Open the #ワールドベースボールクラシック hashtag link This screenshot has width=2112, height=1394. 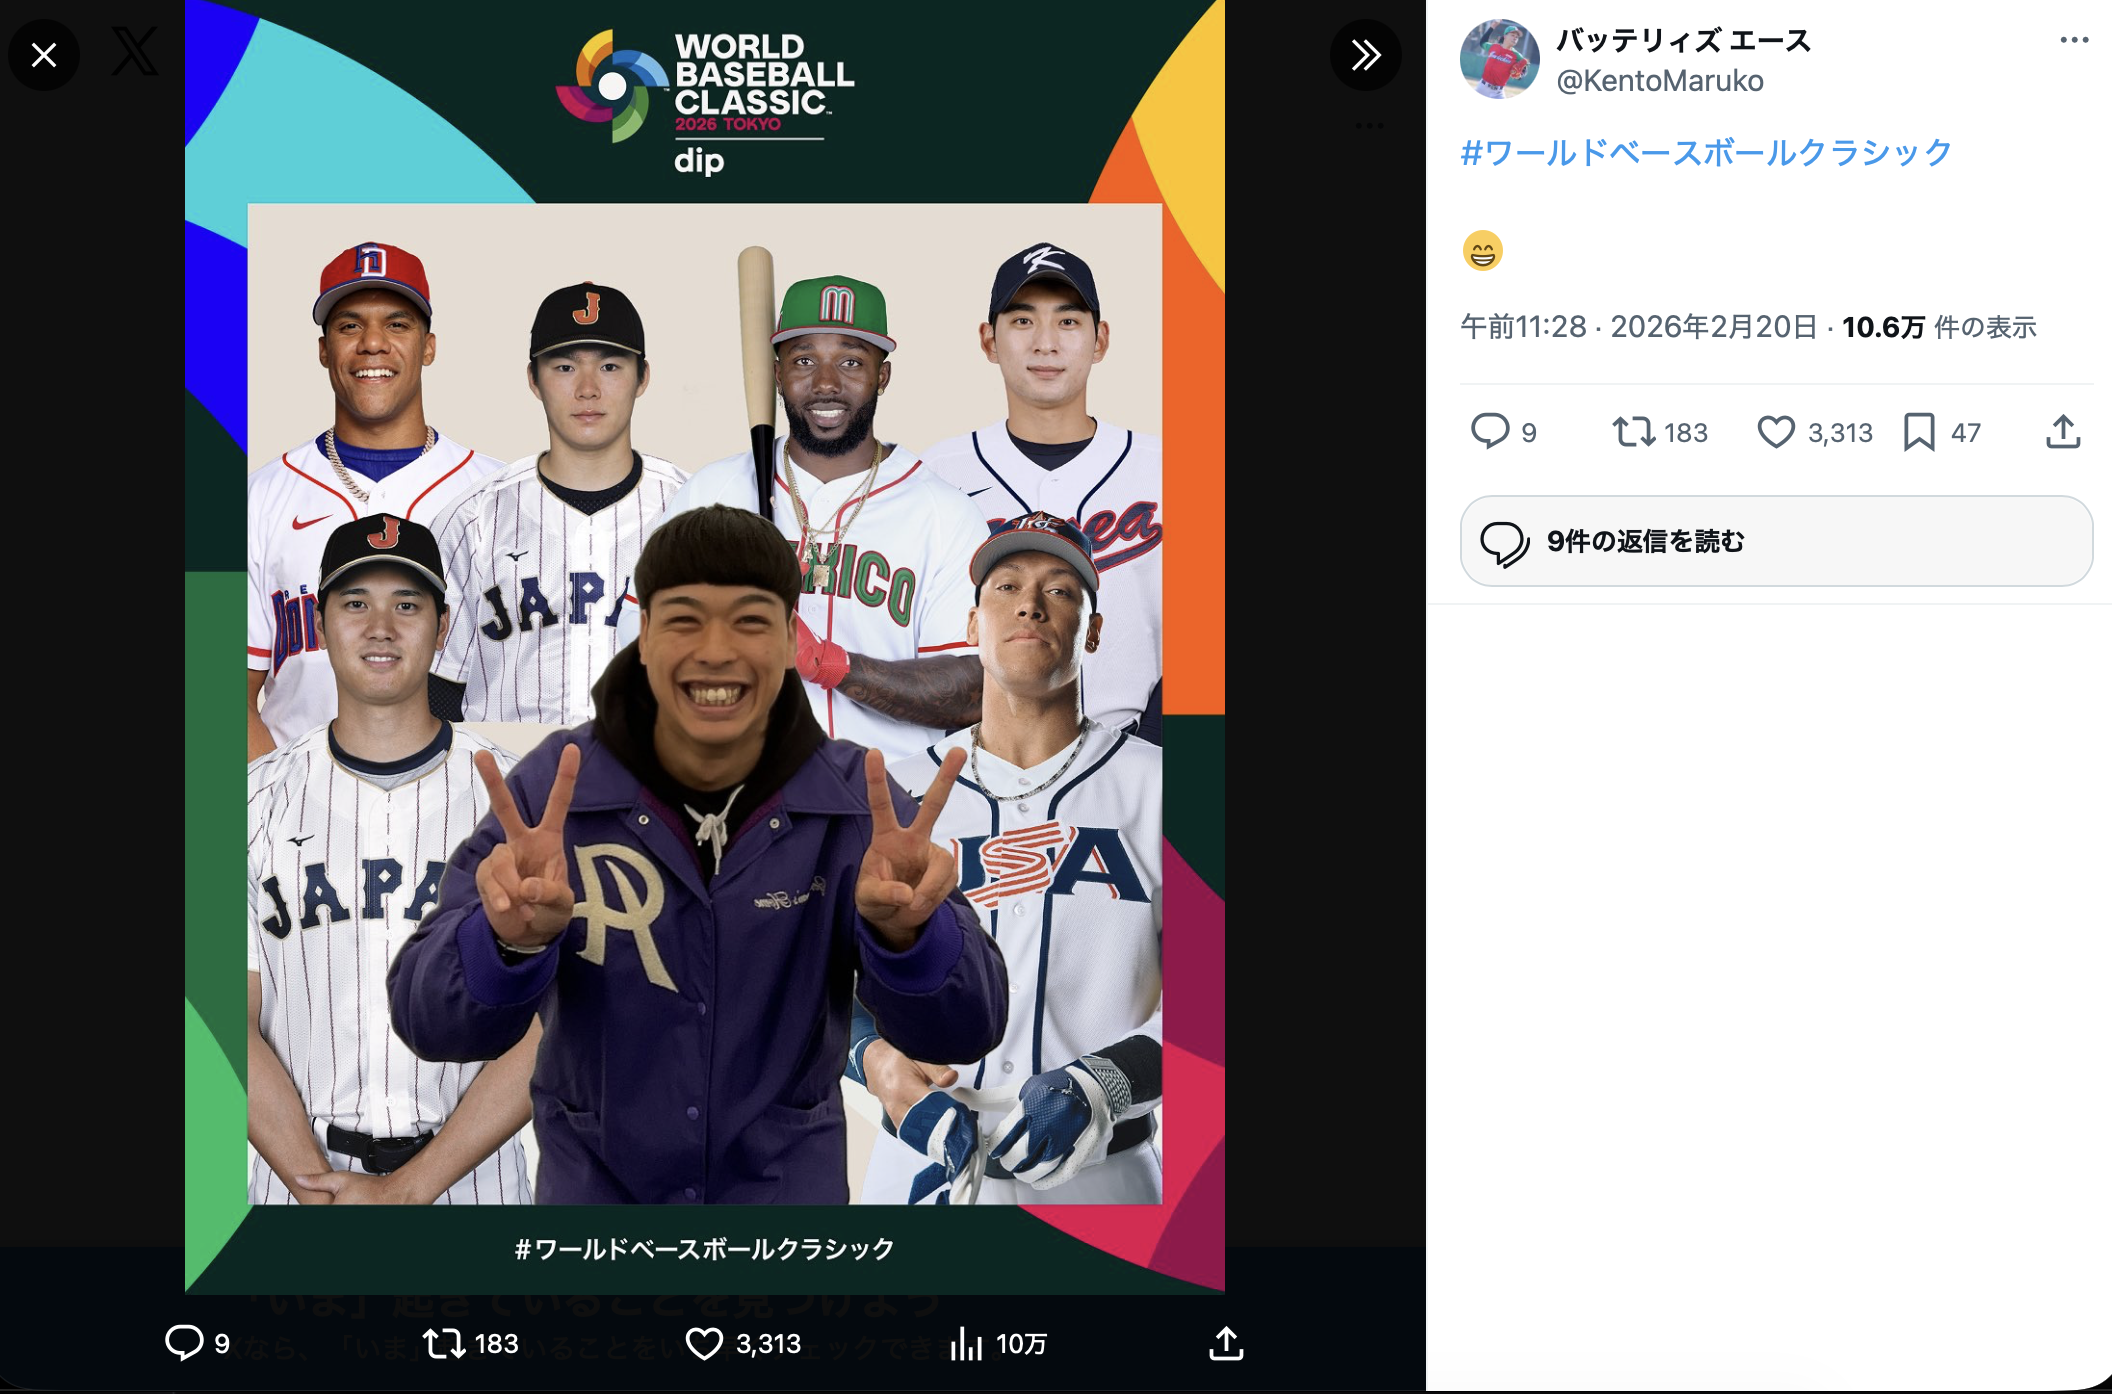[x=1705, y=153]
